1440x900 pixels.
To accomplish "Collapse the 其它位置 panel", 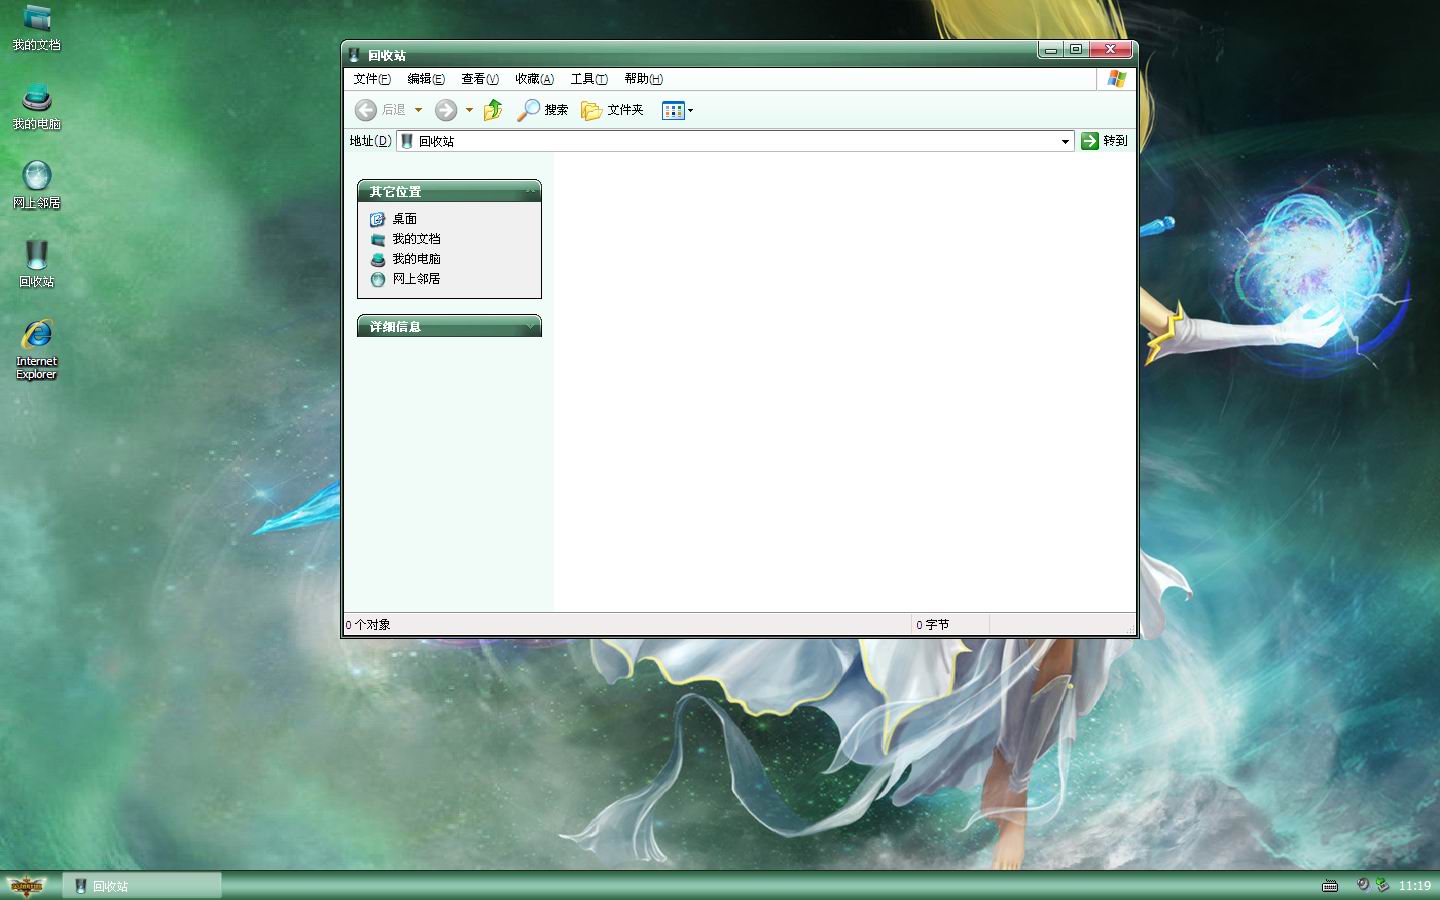I will tap(531, 191).
